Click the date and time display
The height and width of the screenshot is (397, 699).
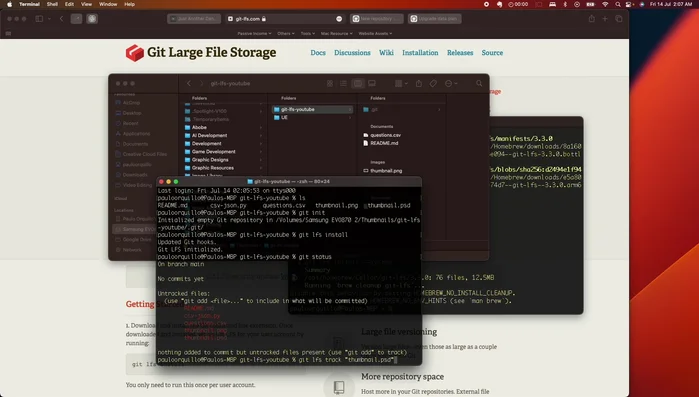[x=670, y=4]
